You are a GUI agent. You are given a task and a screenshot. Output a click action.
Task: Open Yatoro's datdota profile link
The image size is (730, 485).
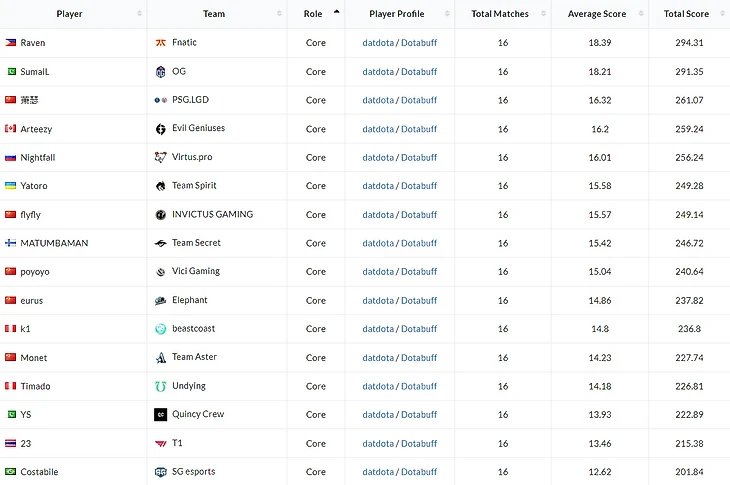[378, 186]
